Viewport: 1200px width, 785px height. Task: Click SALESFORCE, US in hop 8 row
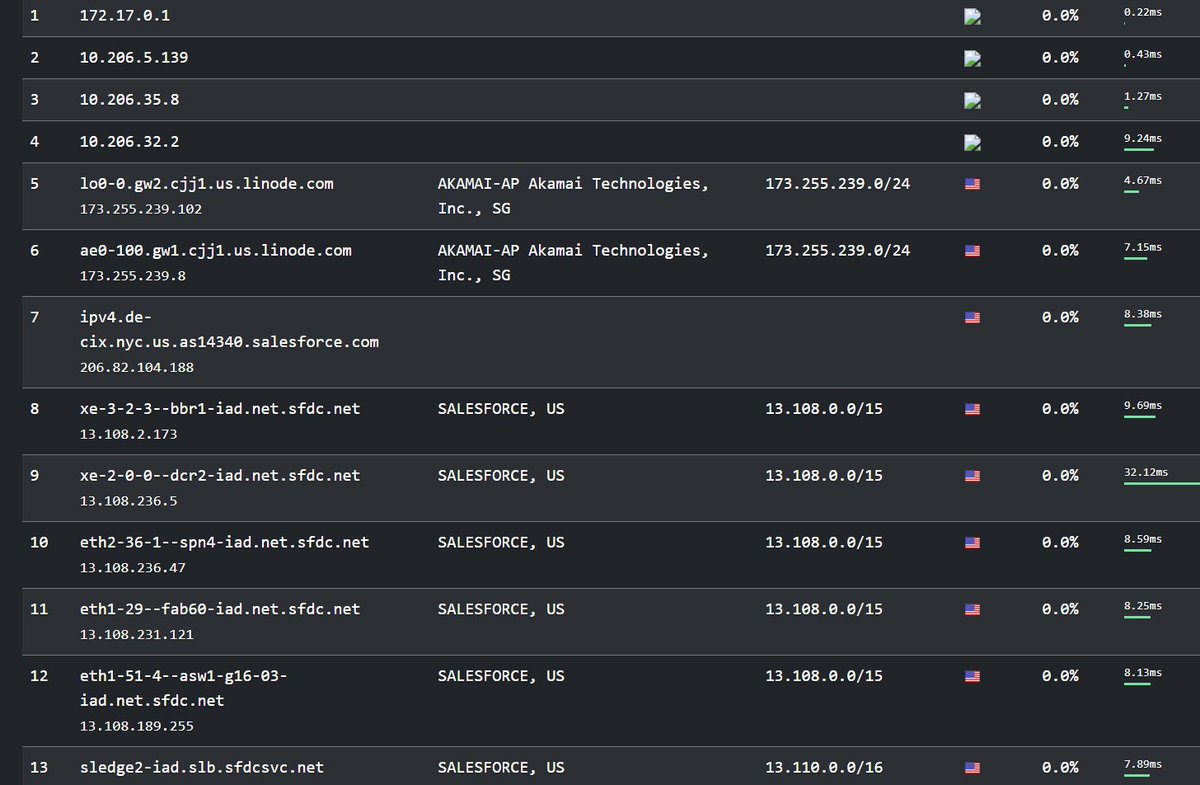click(x=501, y=408)
